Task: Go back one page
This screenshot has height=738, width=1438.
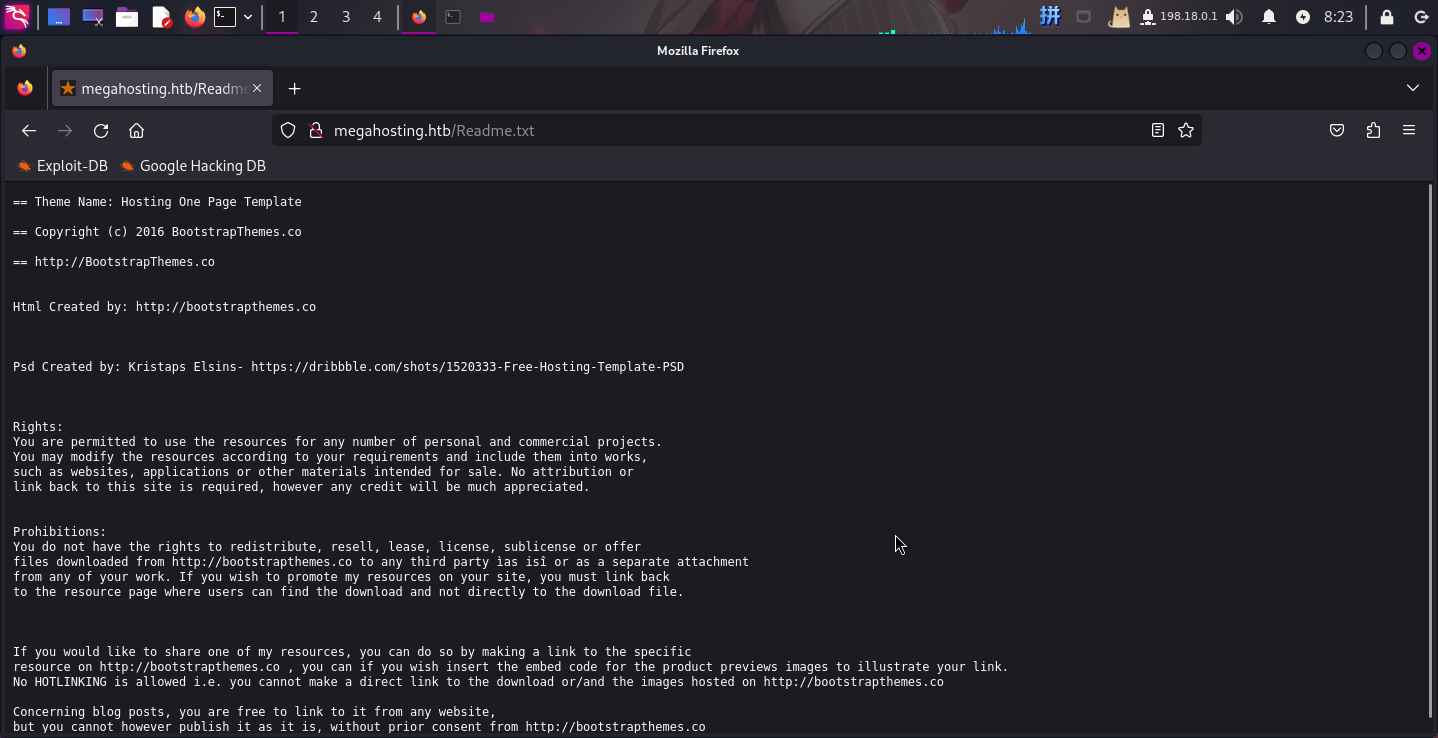Action: coord(29,130)
